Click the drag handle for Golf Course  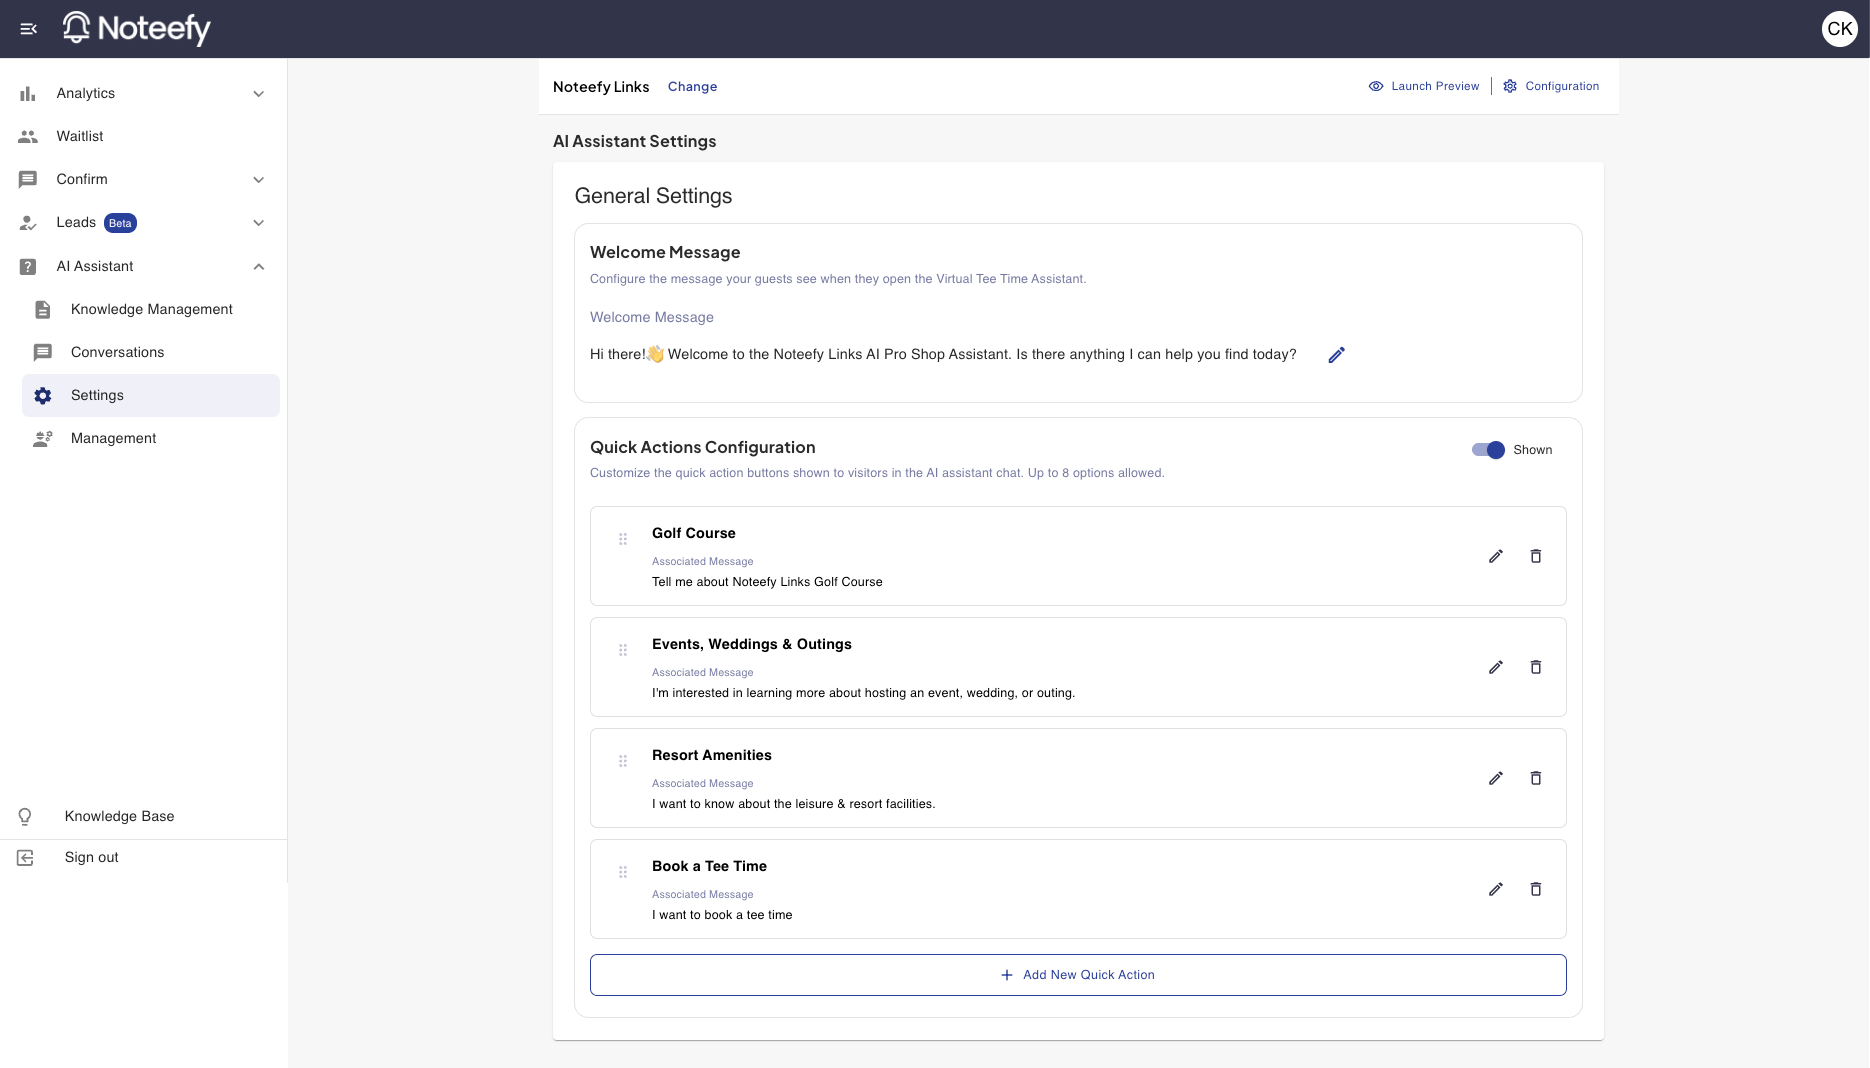[x=623, y=539]
